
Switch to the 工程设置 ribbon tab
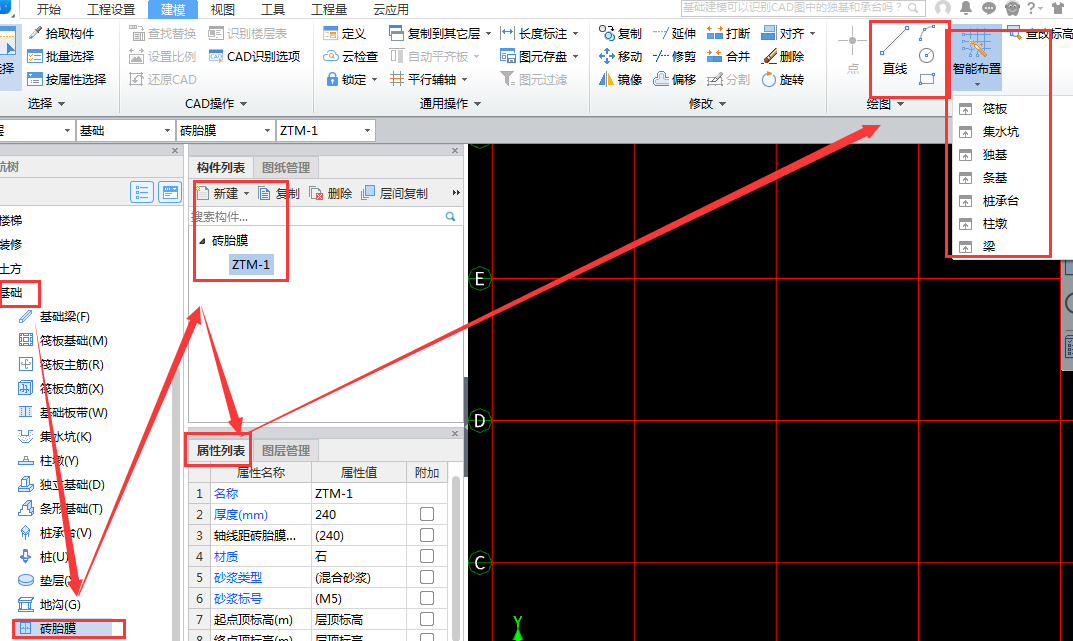pyautogui.click(x=112, y=10)
